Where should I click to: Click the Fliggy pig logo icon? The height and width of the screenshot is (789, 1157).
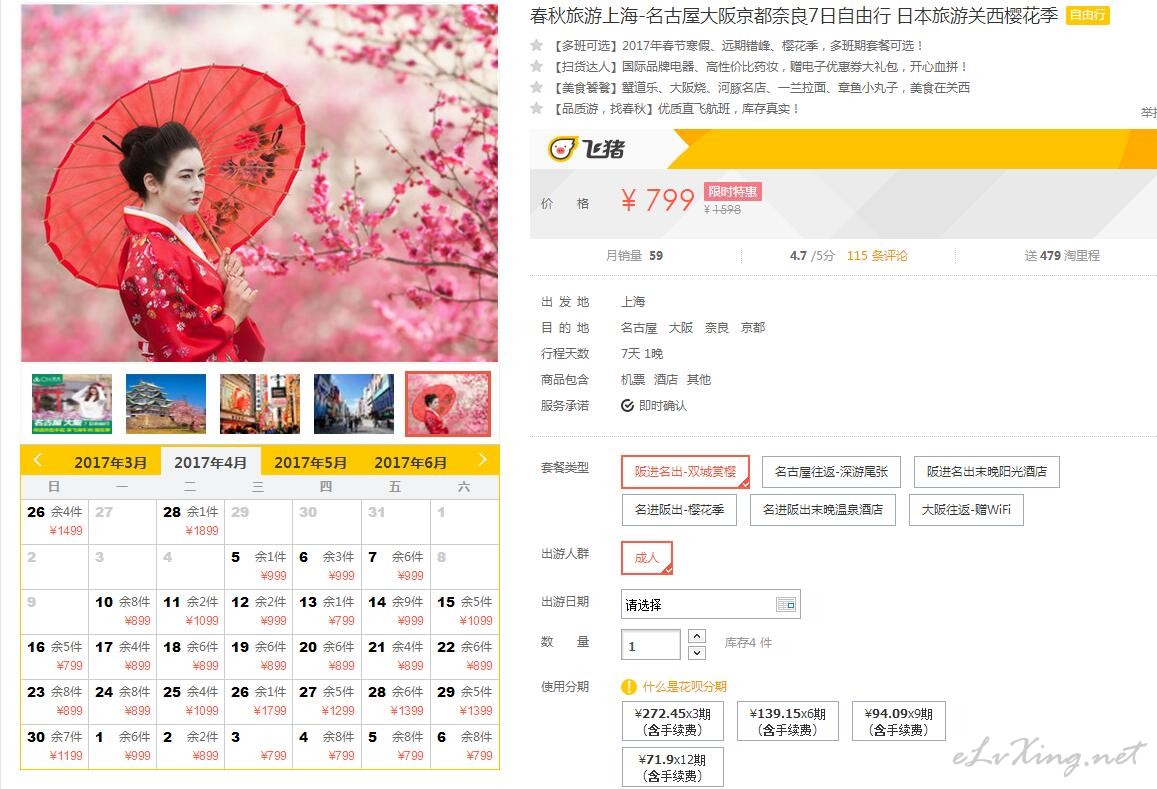pos(562,148)
